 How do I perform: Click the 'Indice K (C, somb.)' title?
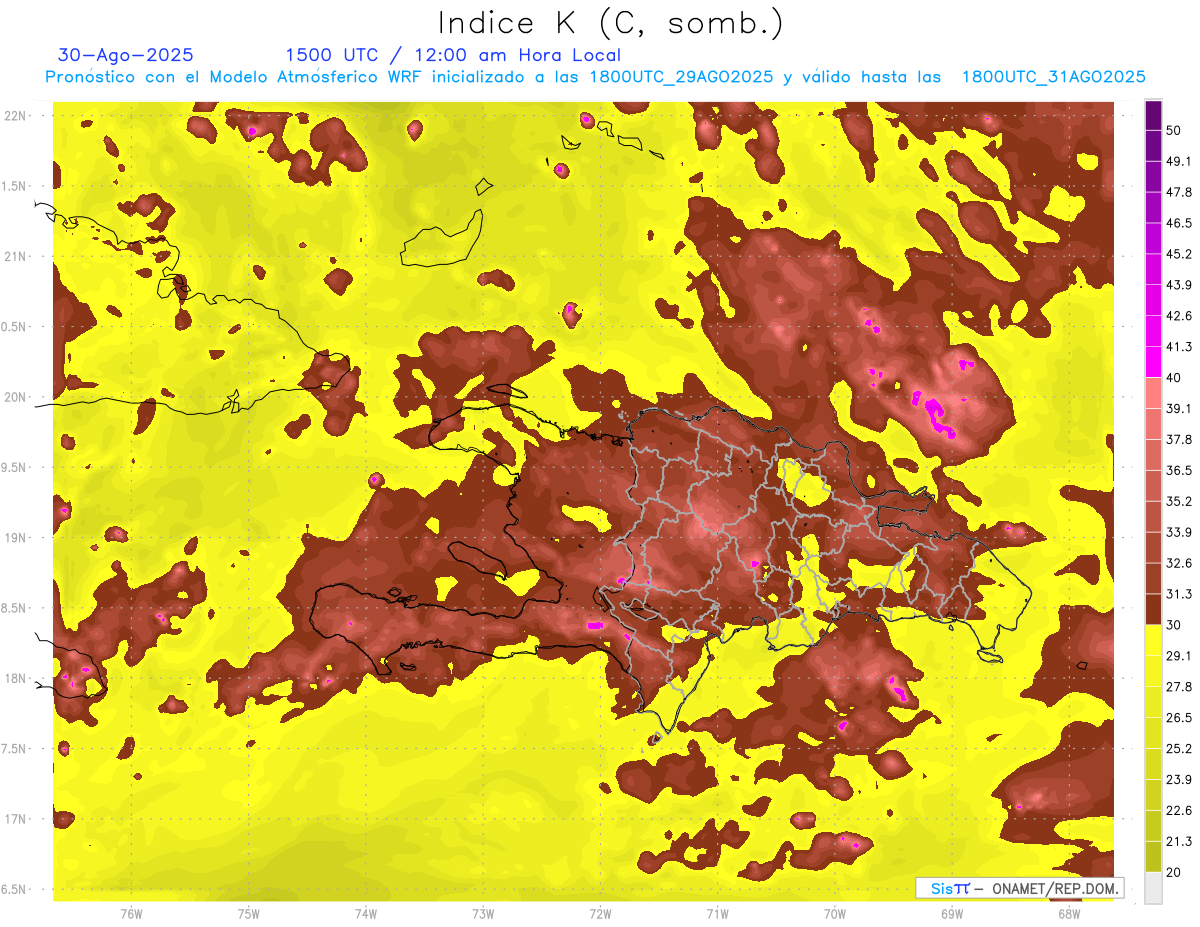pos(610,23)
